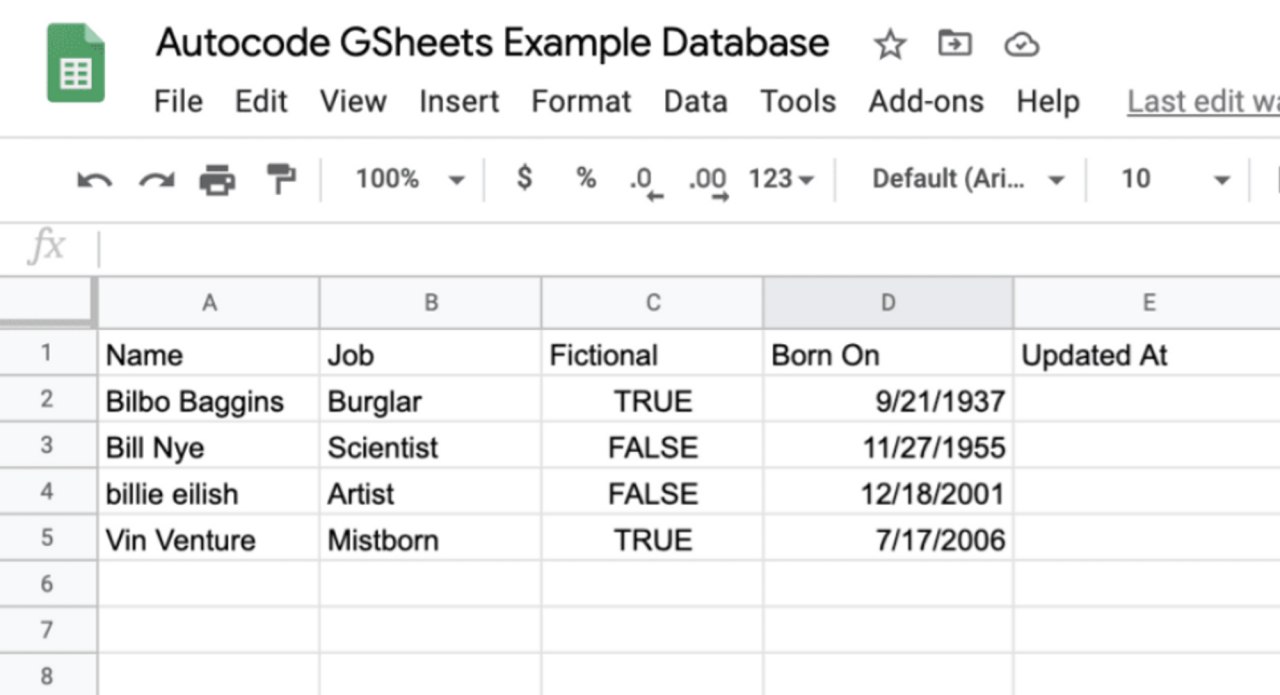This screenshot has width=1280, height=695.
Task: Open the Default (Arial) font dropdown
Action: coord(967,179)
